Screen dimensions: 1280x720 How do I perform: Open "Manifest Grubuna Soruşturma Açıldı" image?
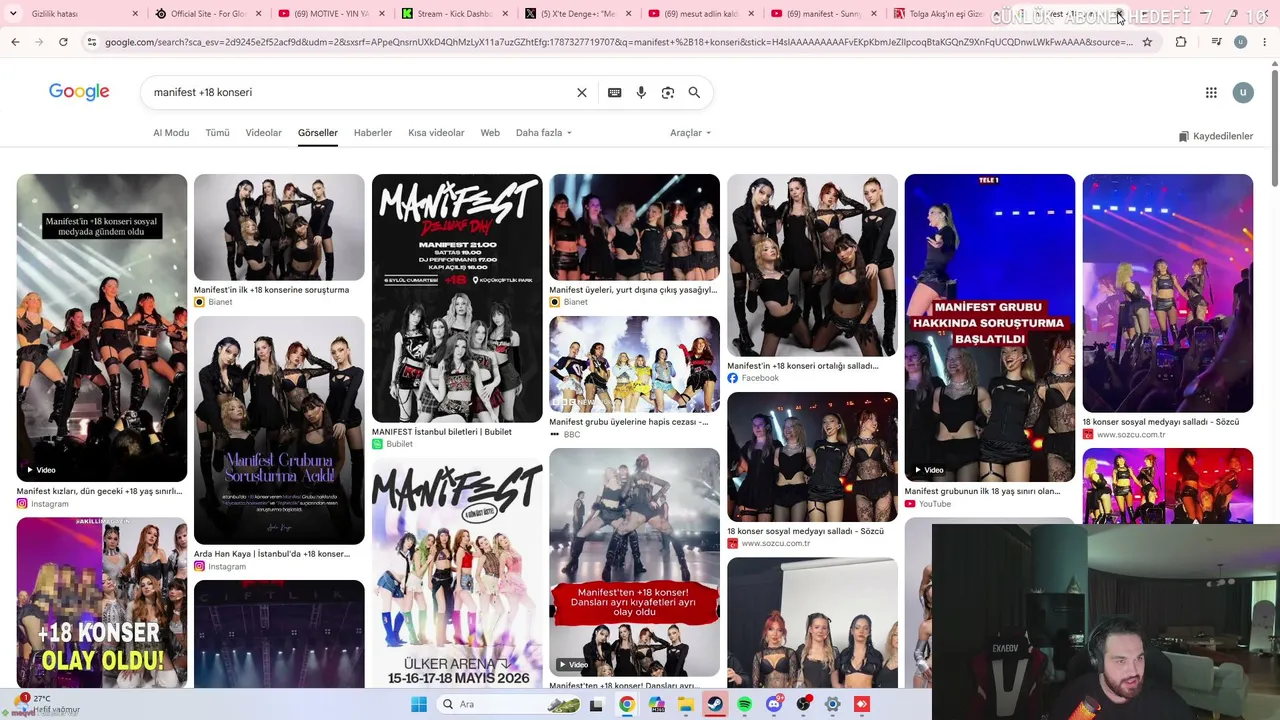pos(279,430)
